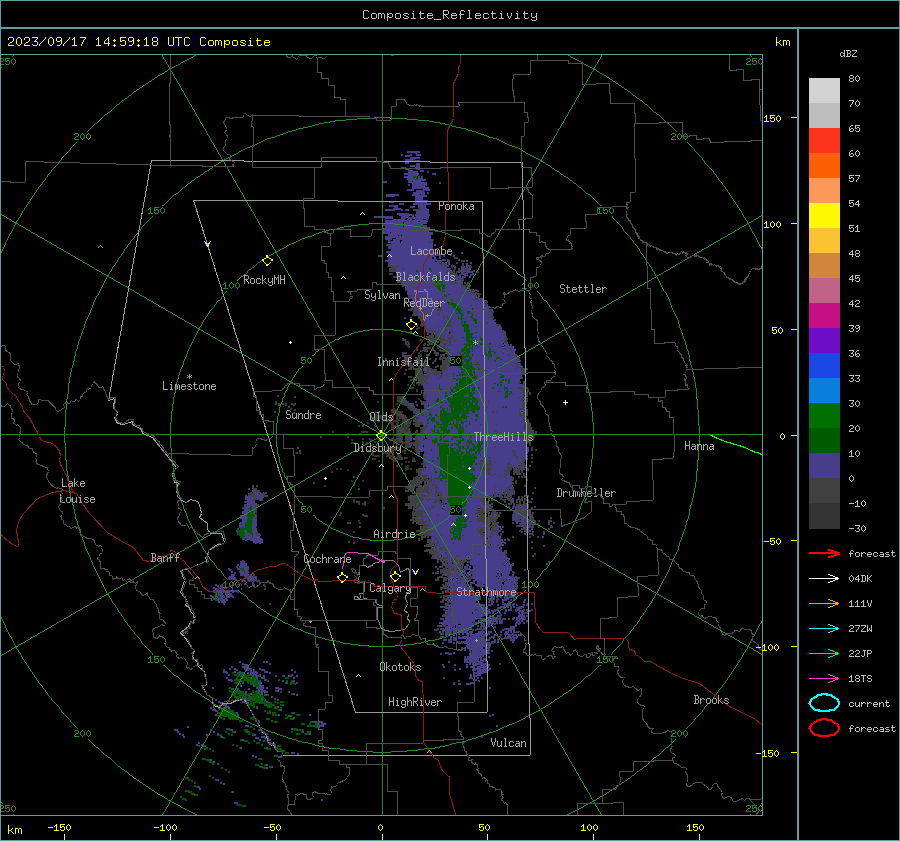Viewport: 900px width, 841px height.
Task: Select the bright yellow swatch below 54 dBZ
Action: point(824,215)
